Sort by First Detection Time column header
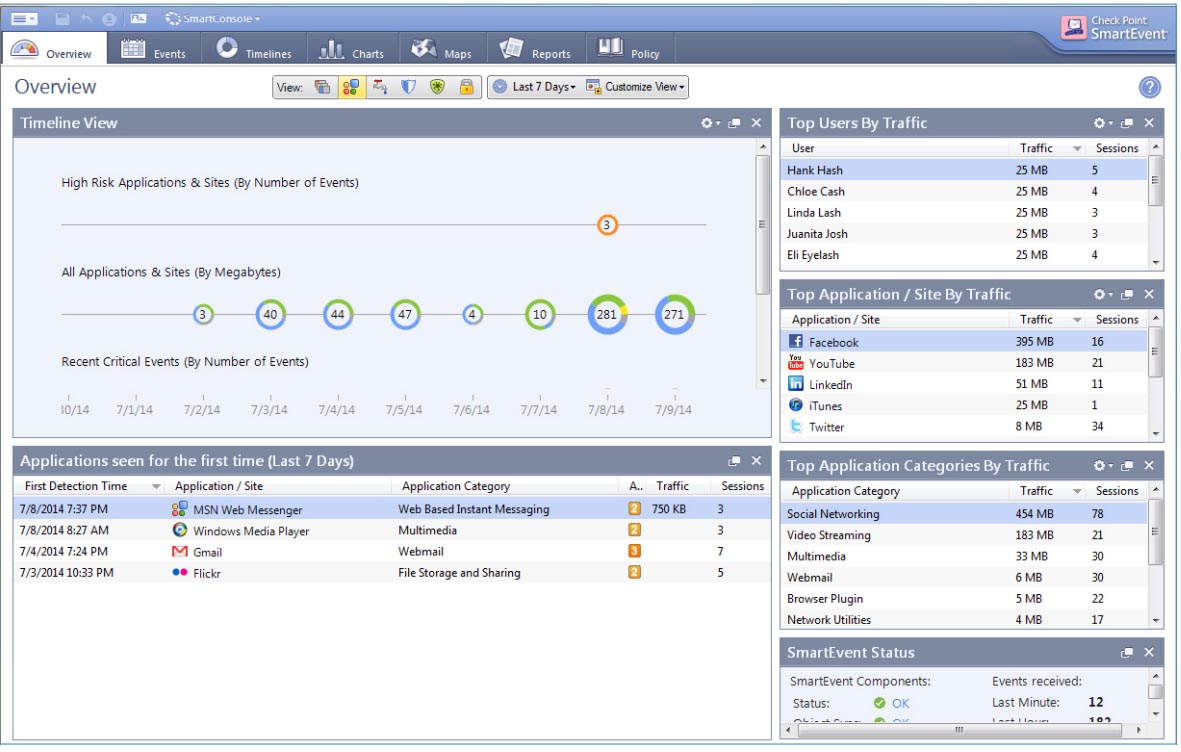The width and height of the screenshot is (1181, 752). pyautogui.click(x=76, y=486)
